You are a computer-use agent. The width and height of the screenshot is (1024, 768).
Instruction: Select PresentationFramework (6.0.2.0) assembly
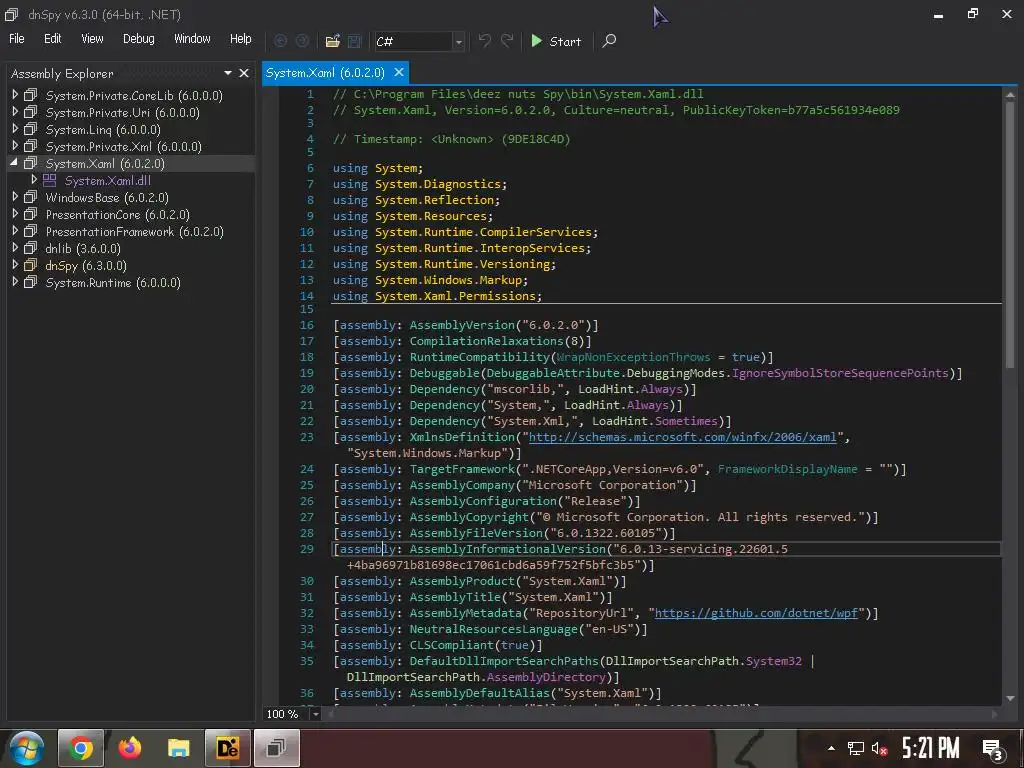click(x=135, y=231)
